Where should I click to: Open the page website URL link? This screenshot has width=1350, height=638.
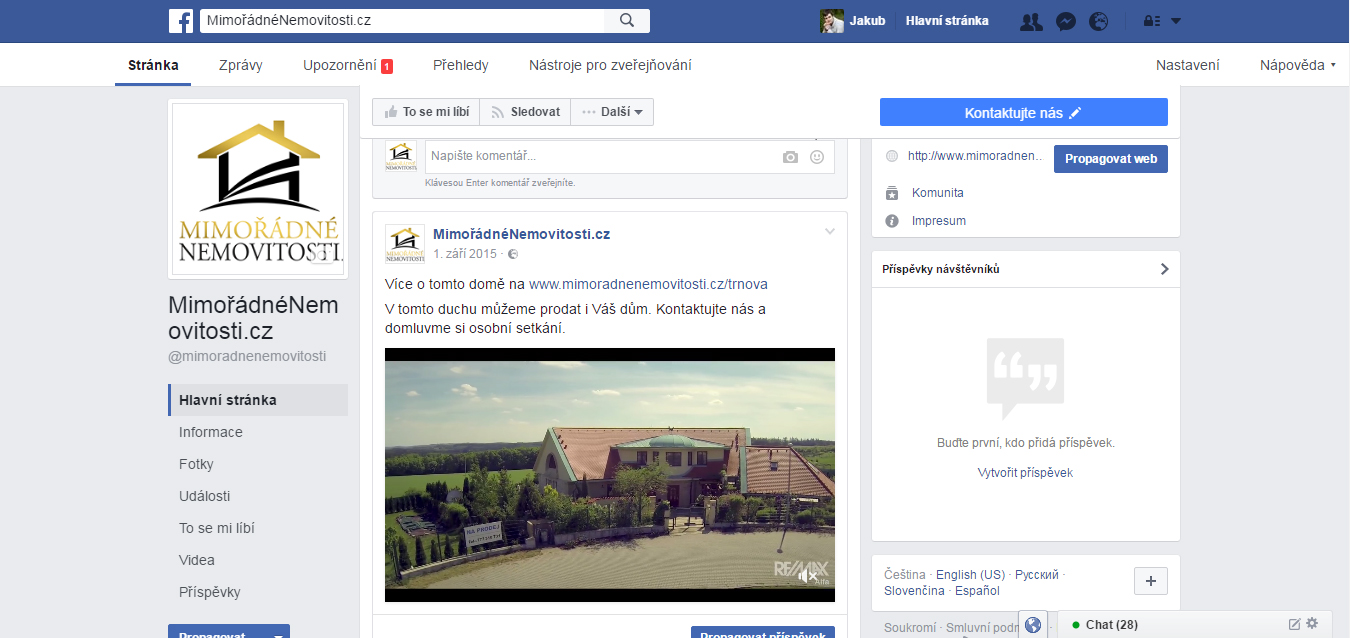975,156
